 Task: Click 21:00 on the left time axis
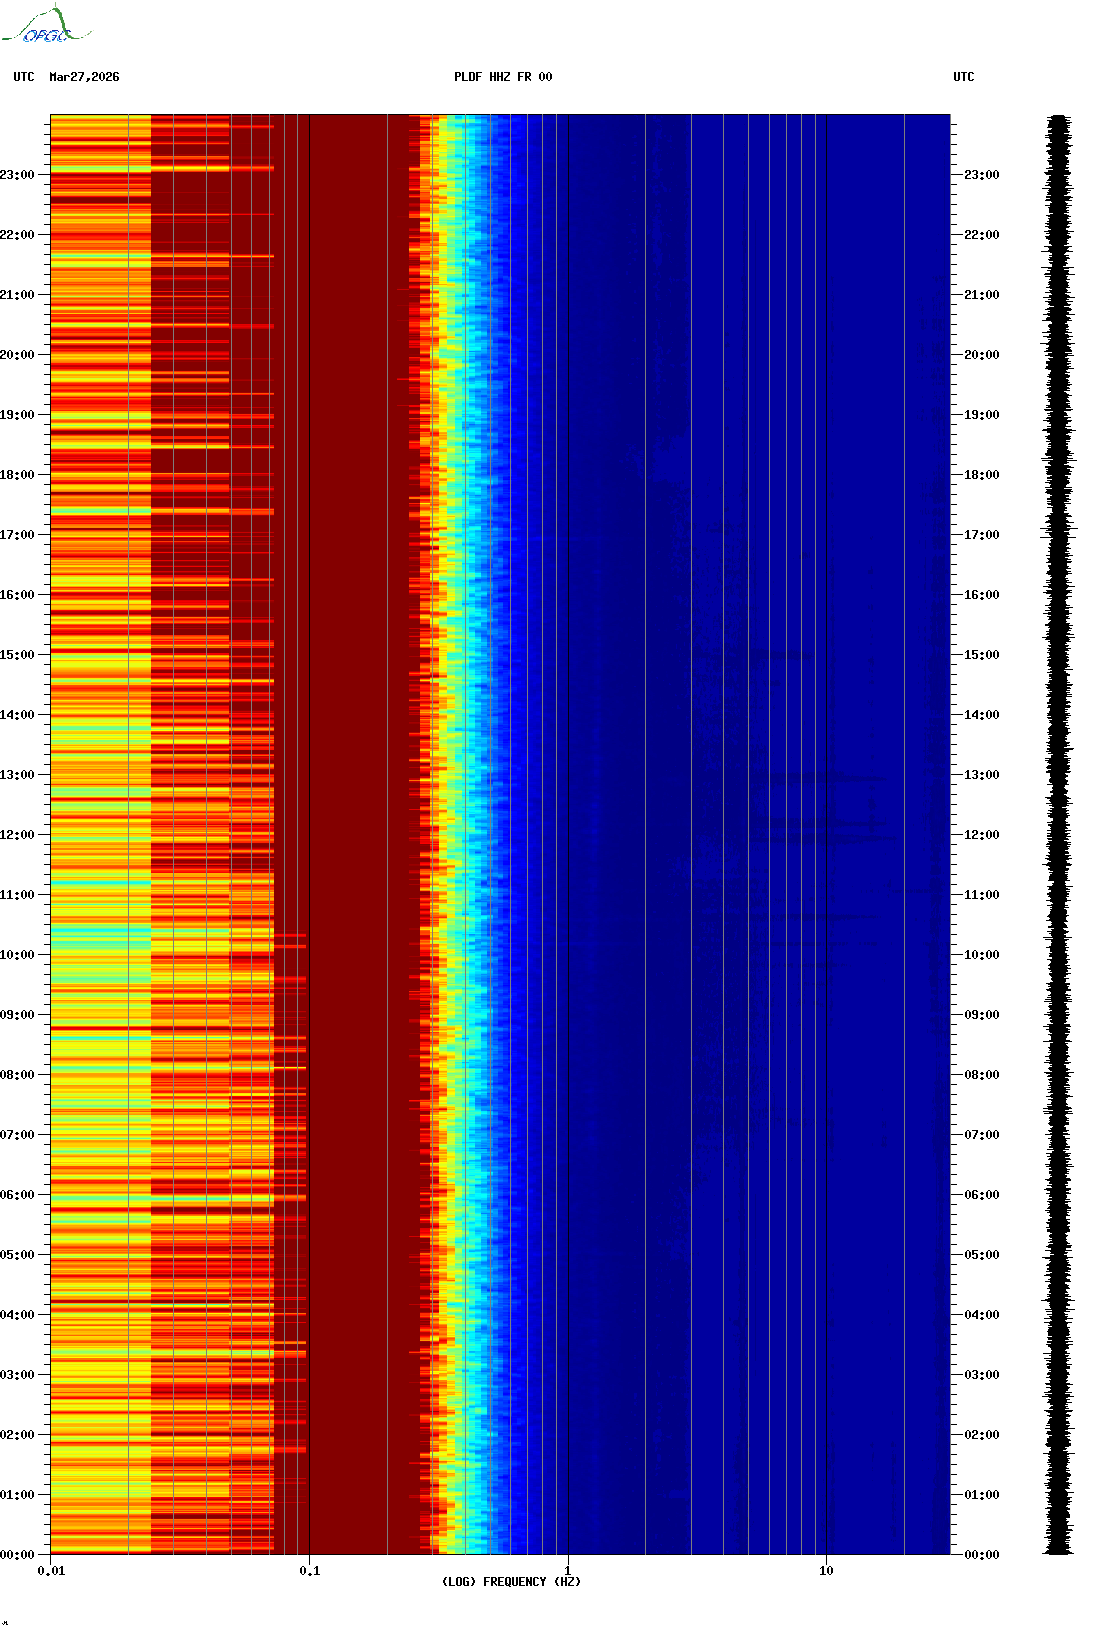17,295
